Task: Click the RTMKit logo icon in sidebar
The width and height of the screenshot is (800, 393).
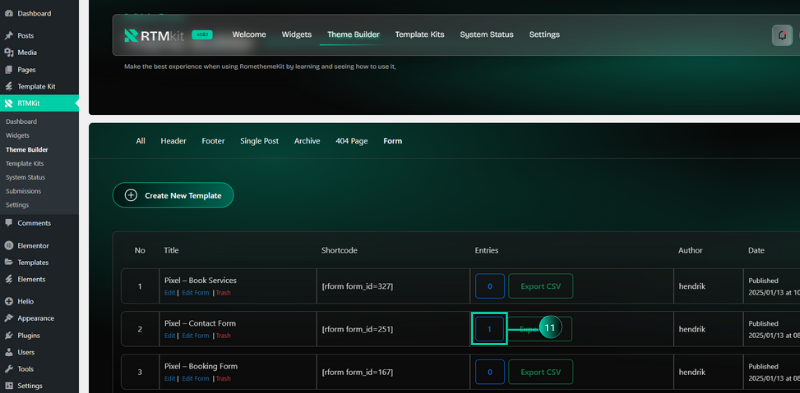Action: click(9, 104)
